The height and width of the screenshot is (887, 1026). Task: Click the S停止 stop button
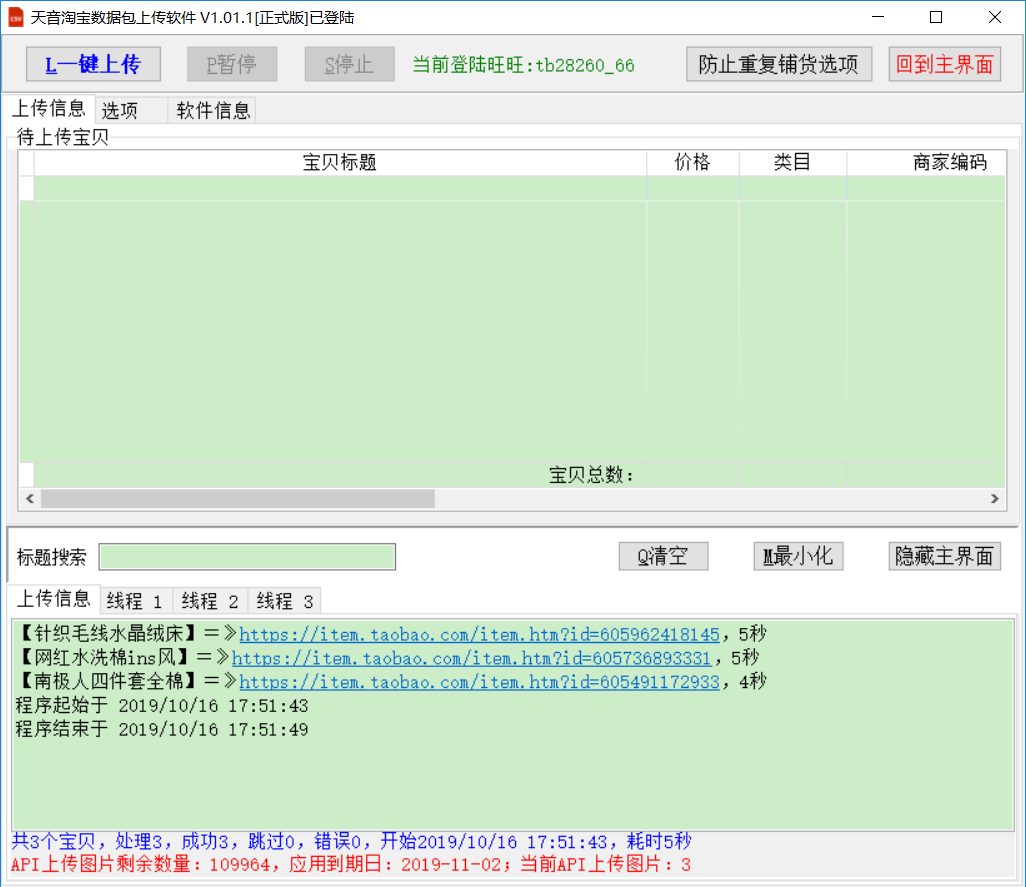tap(349, 65)
